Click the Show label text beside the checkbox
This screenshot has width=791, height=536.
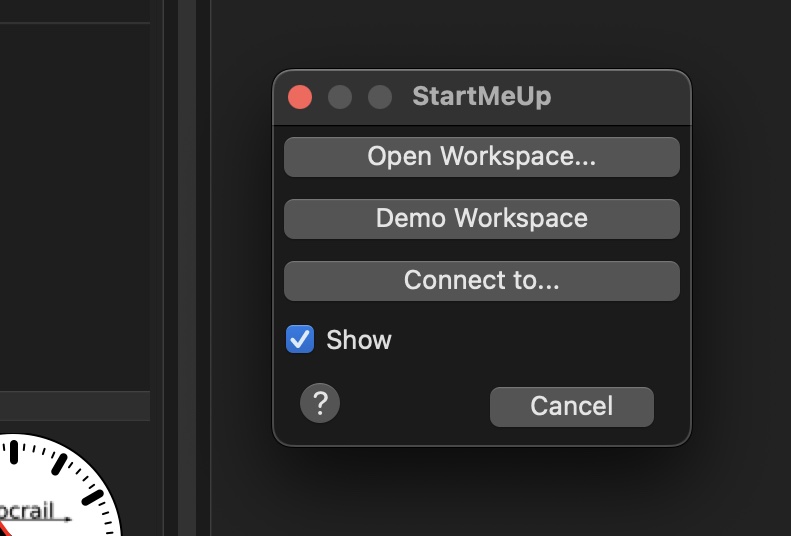click(x=359, y=340)
